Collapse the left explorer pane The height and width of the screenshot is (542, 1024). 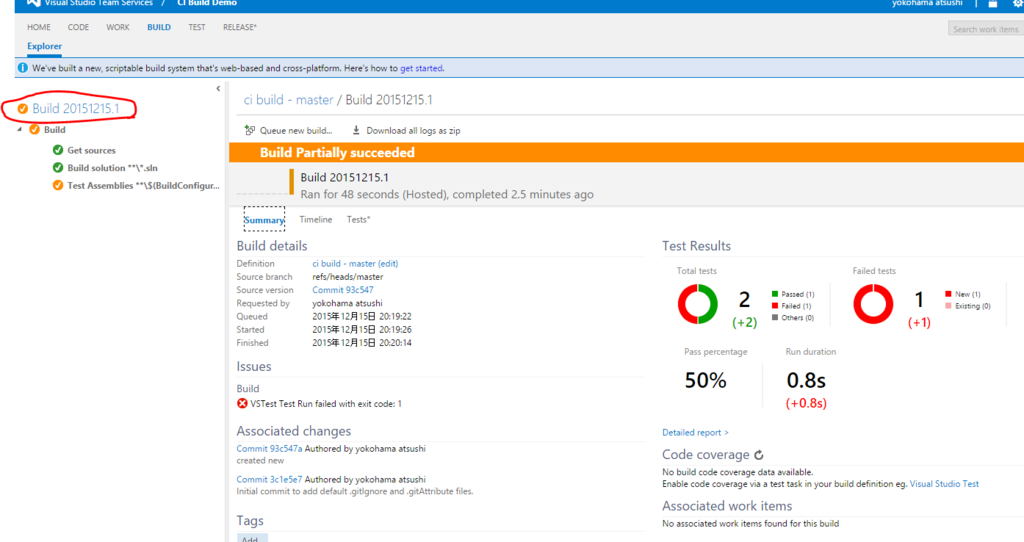(x=218, y=89)
